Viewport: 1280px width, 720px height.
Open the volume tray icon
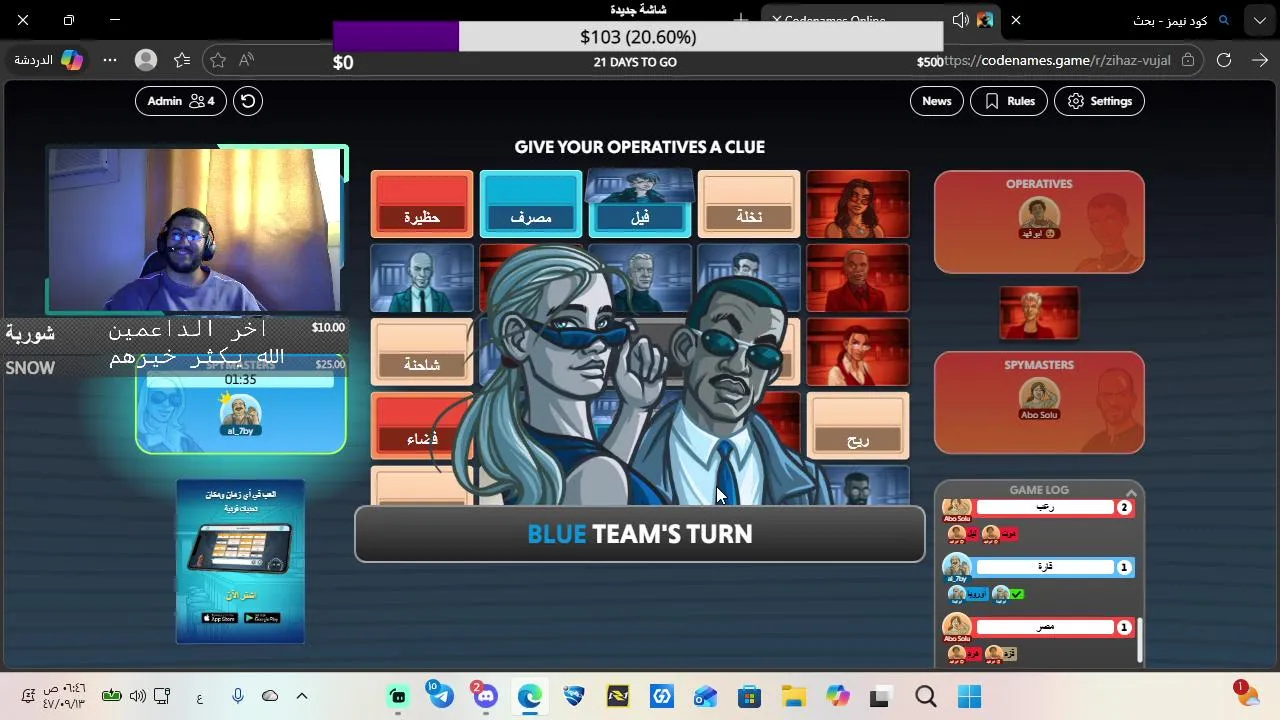tap(137, 696)
